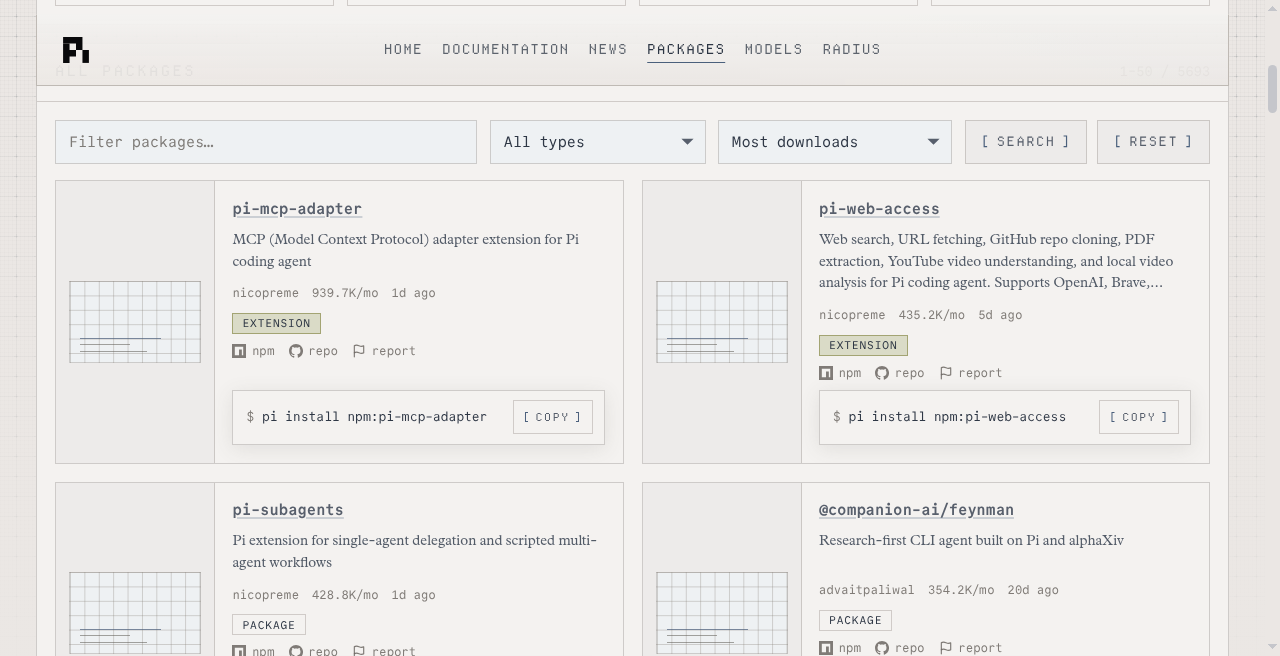Click the Extension tag on pi-mcp-adapter

tap(277, 323)
